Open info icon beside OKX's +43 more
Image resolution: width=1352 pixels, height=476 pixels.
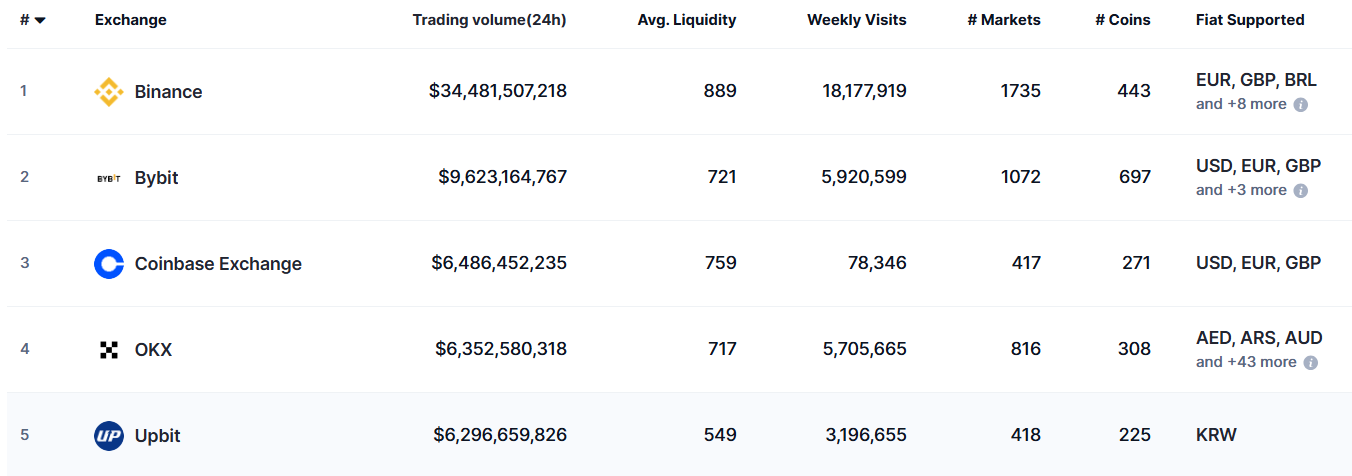(1311, 363)
